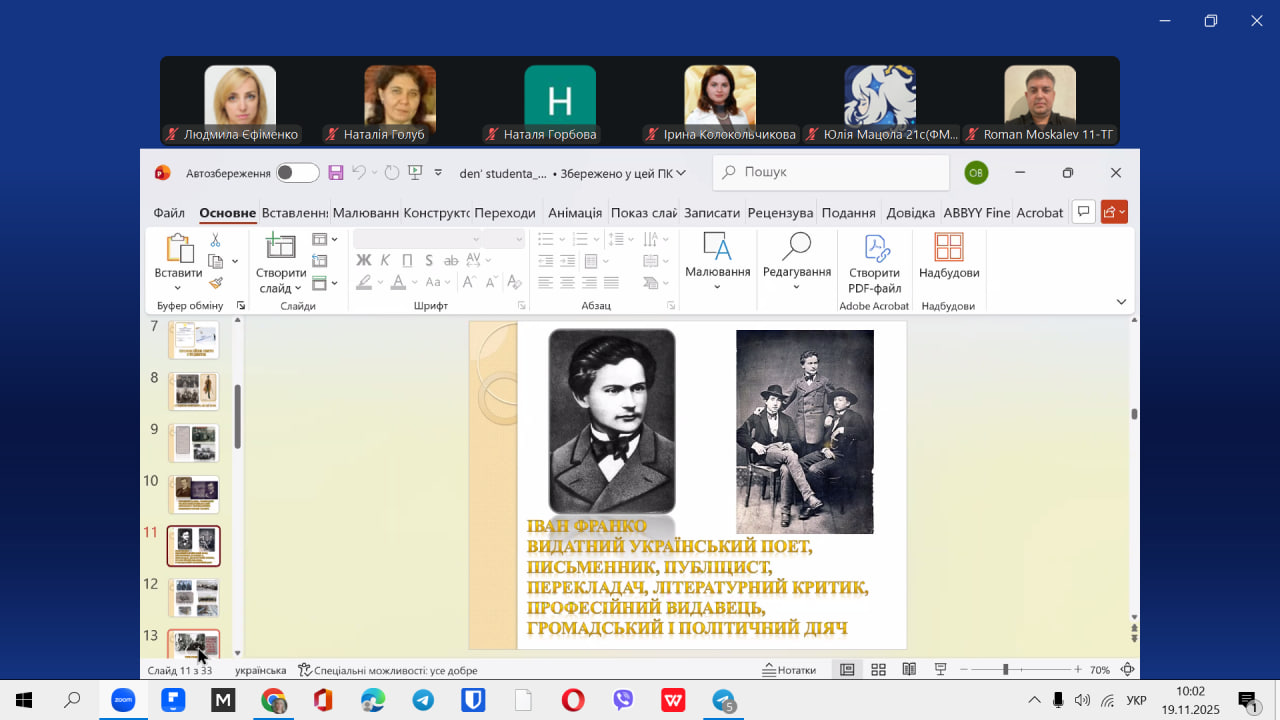Open the Animation (Анімація) tab
This screenshot has width=1280, height=720.
point(574,213)
